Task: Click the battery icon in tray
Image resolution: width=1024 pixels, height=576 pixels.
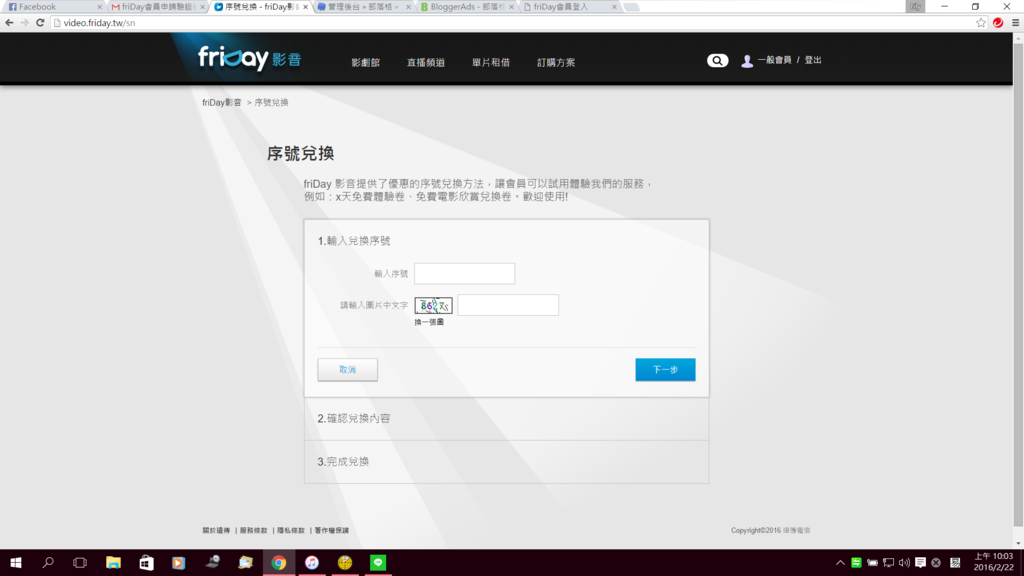Action: (x=872, y=562)
